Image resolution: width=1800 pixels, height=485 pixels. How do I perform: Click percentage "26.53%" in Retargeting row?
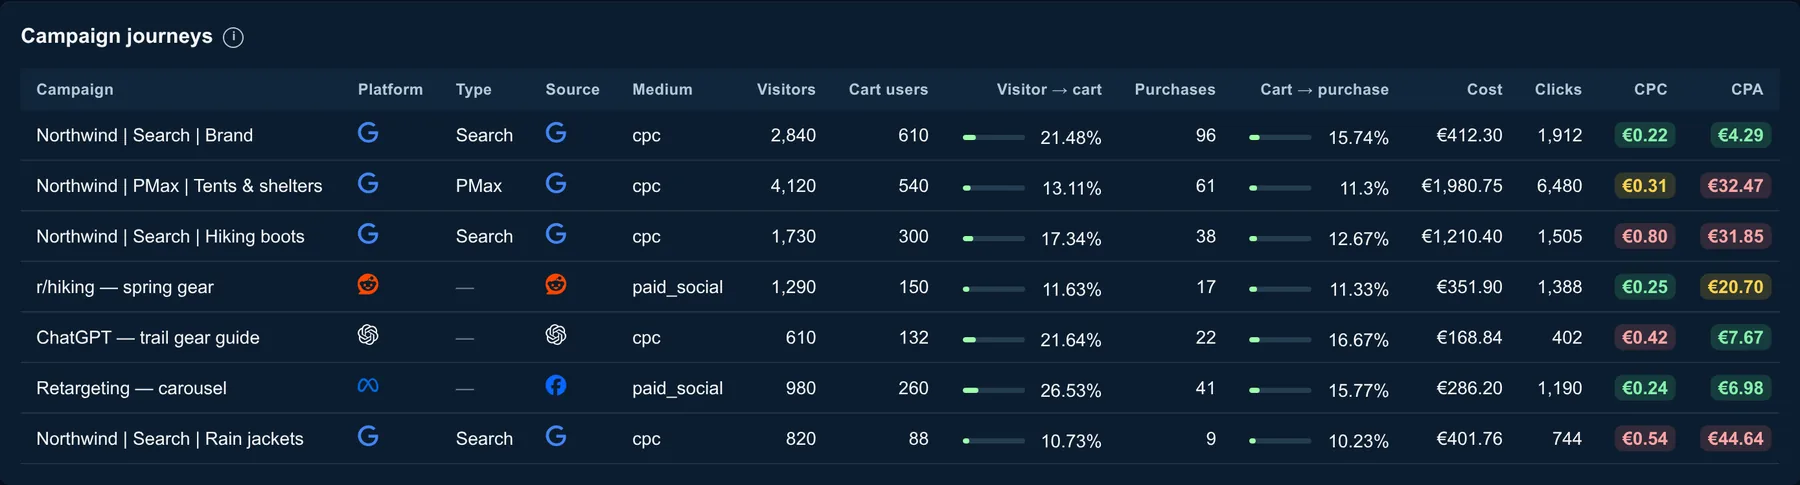[1071, 390]
